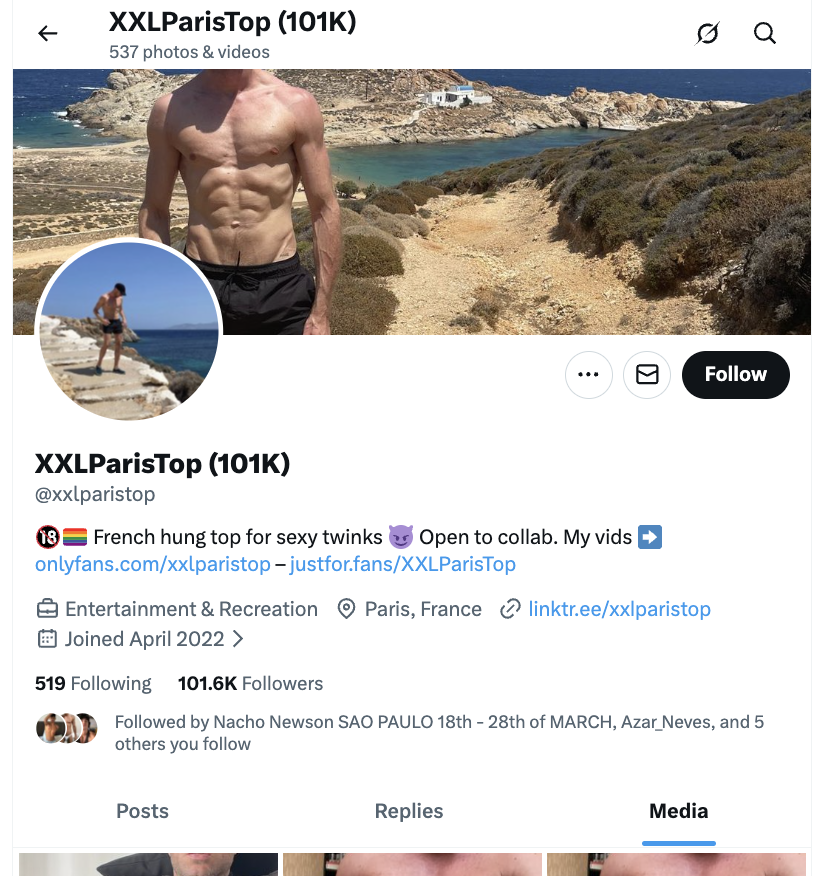This screenshot has height=876, width=830.
Task: Click the Followed by mutual followers text
Action: coord(438,732)
